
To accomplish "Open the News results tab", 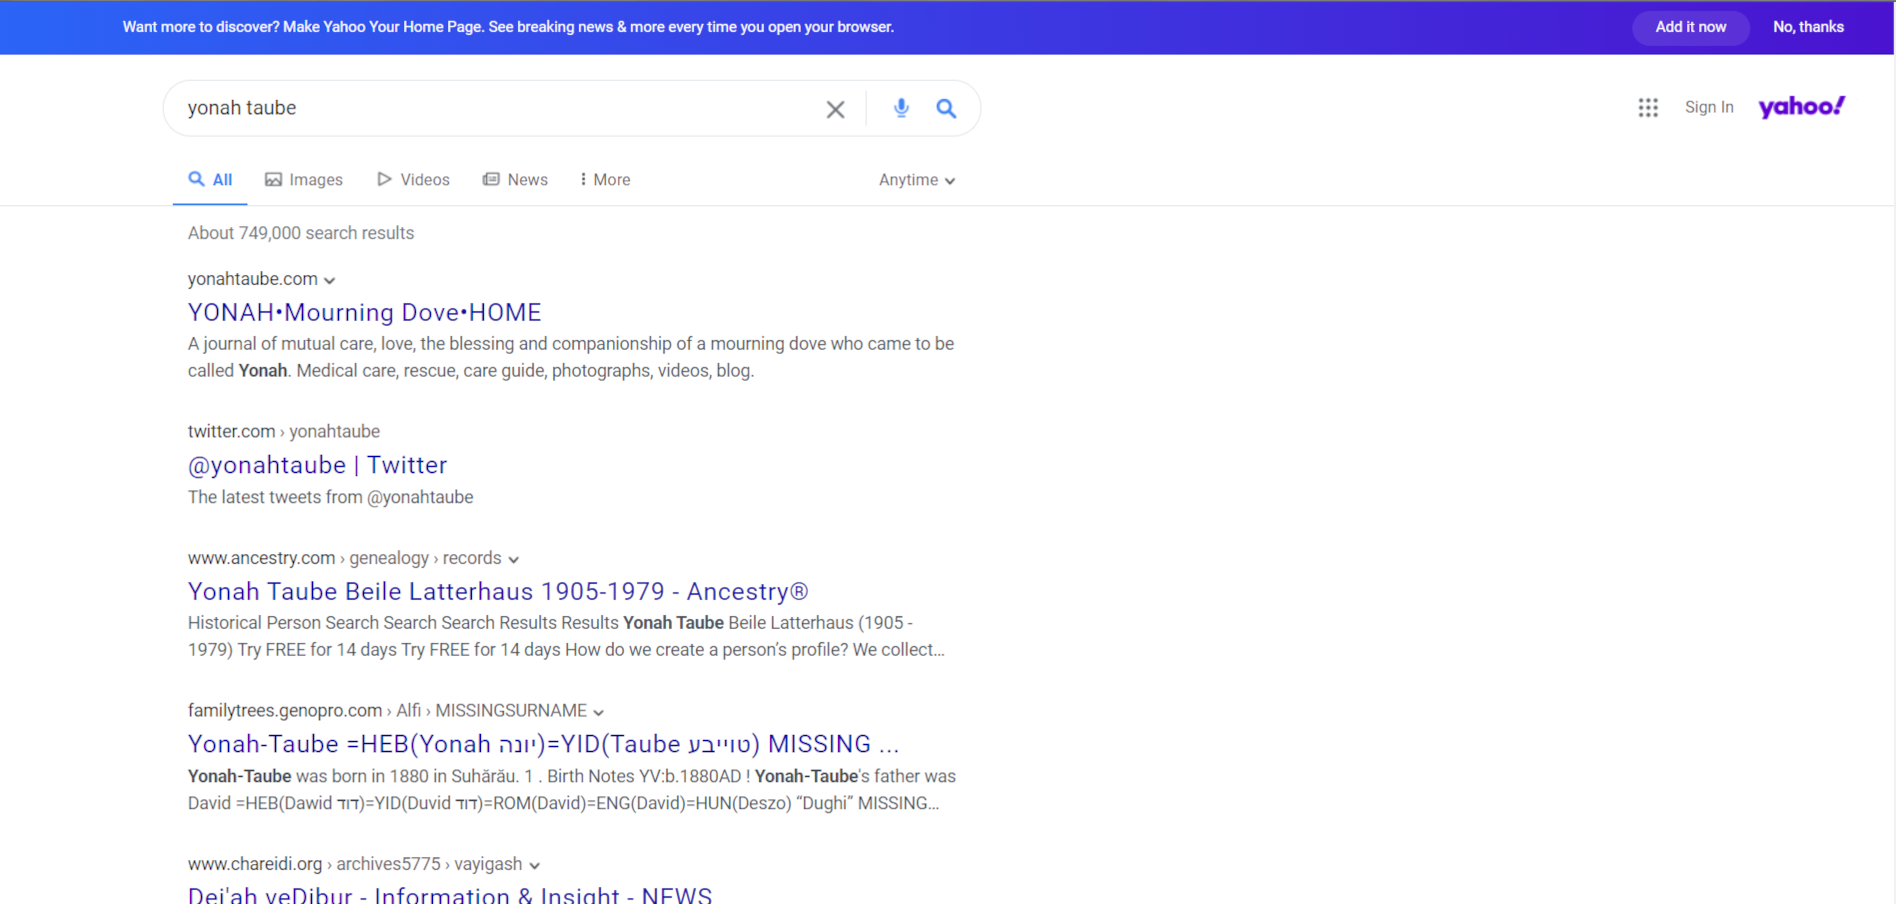I will coord(515,180).
